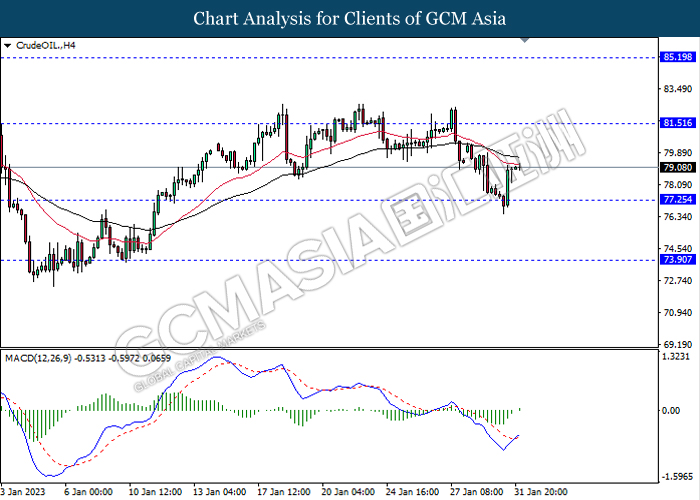Select the 85.198 resistance level label

pyautogui.click(x=678, y=57)
